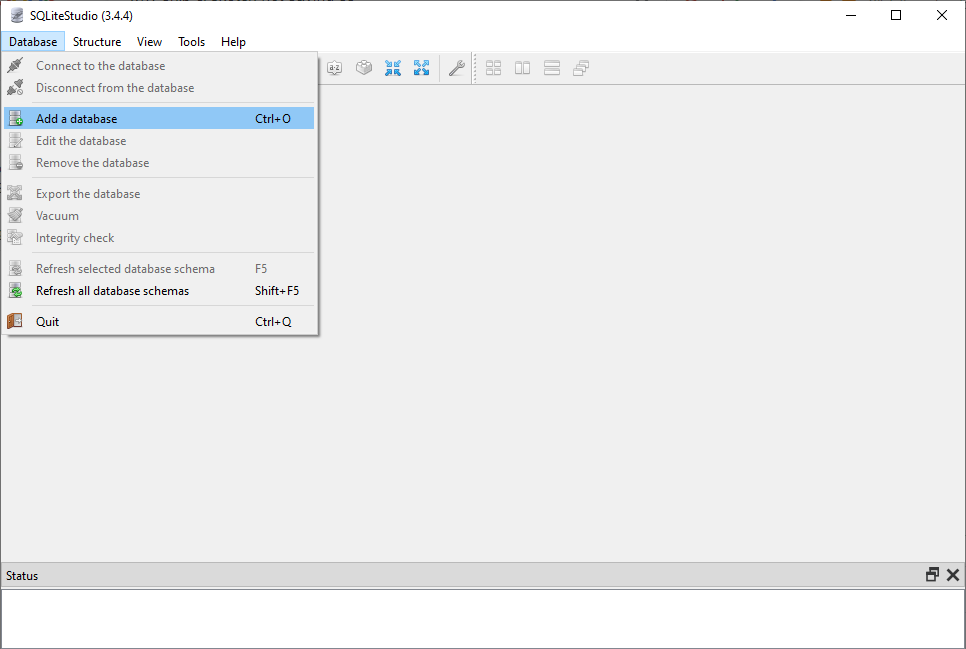Open configuration with the wrench icon
This screenshot has height=649, width=966.
457,68
